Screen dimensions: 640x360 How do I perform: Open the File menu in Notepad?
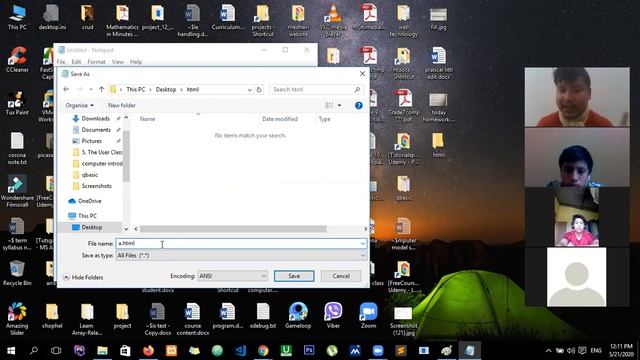61,62
